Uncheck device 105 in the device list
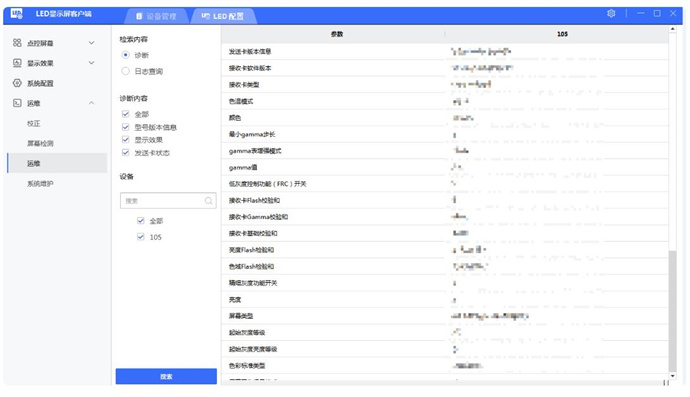The image size is (690, 397). pos(141,237)
